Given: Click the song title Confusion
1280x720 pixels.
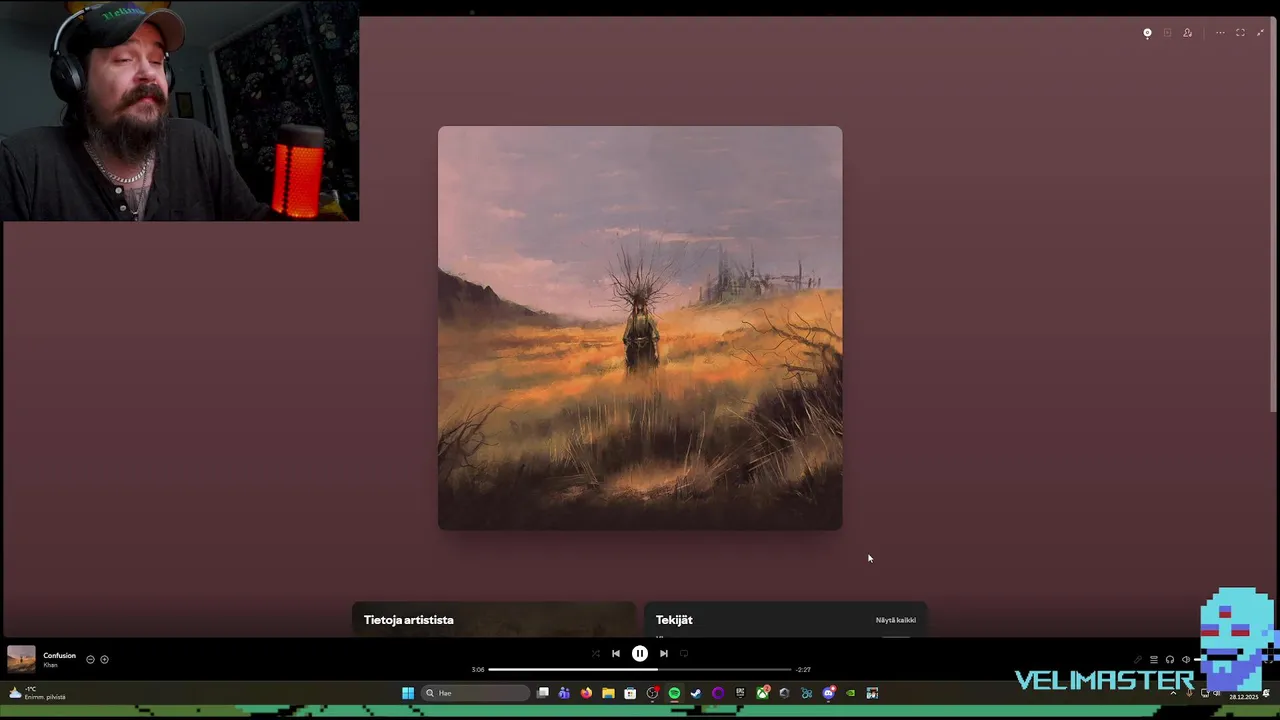Looking at the screenshot, I should click(x=59, y=655).
